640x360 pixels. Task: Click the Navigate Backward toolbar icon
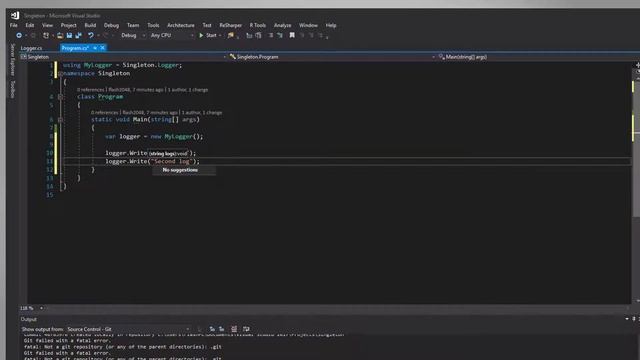click(19, 36)
